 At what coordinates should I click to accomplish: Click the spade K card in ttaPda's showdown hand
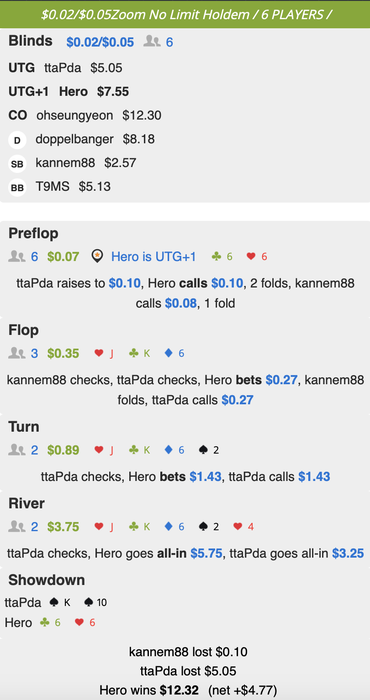coord(61,603)
